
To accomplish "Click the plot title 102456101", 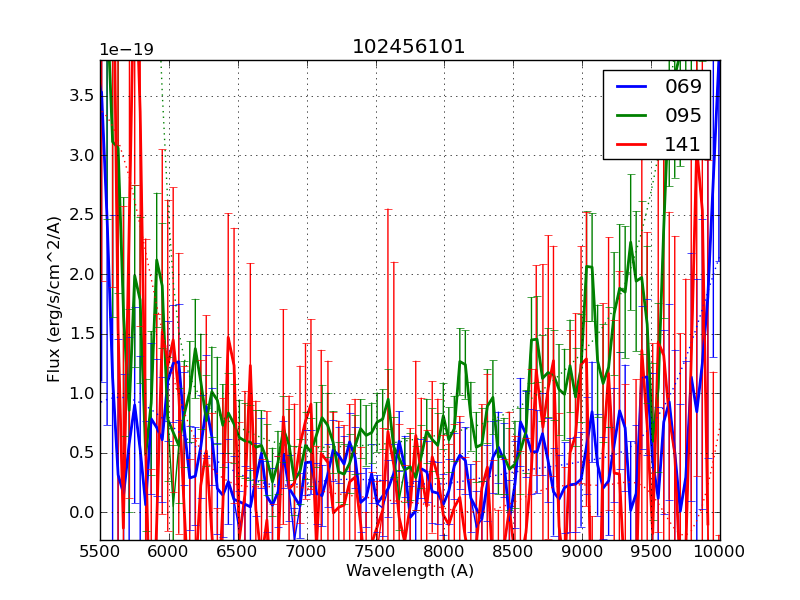I will point(408,47).
